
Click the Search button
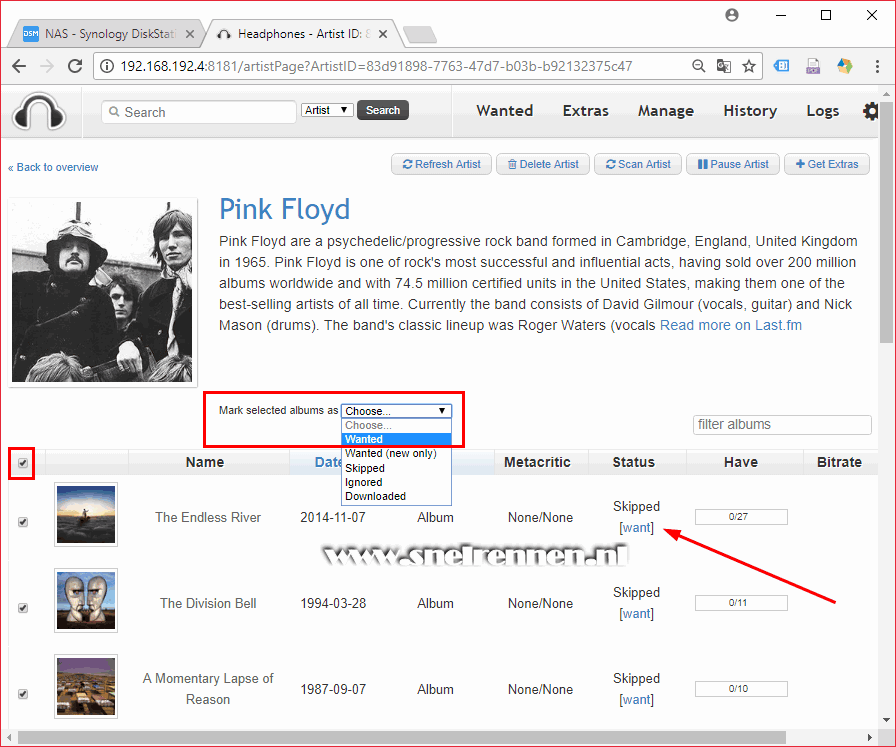[383, 110]
